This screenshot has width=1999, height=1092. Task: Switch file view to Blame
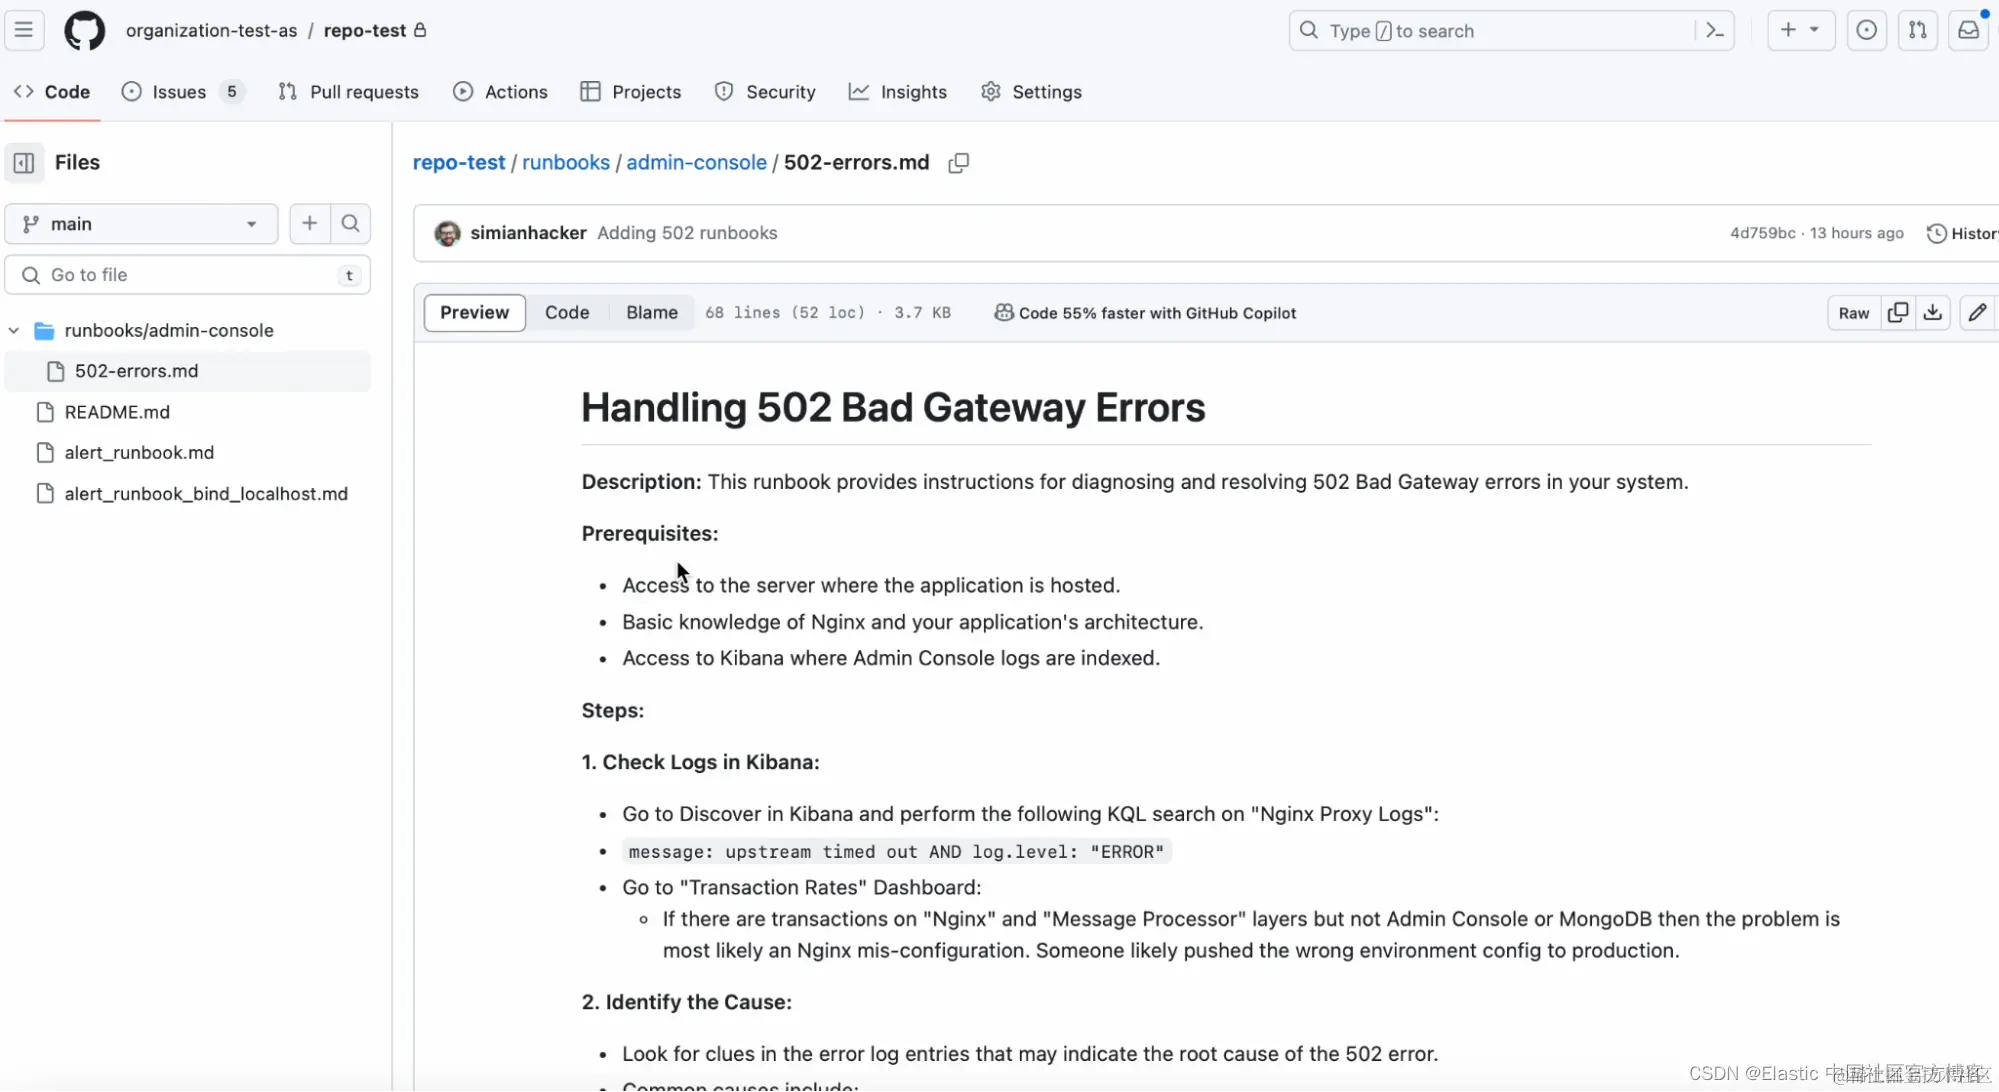coord(651,313)
